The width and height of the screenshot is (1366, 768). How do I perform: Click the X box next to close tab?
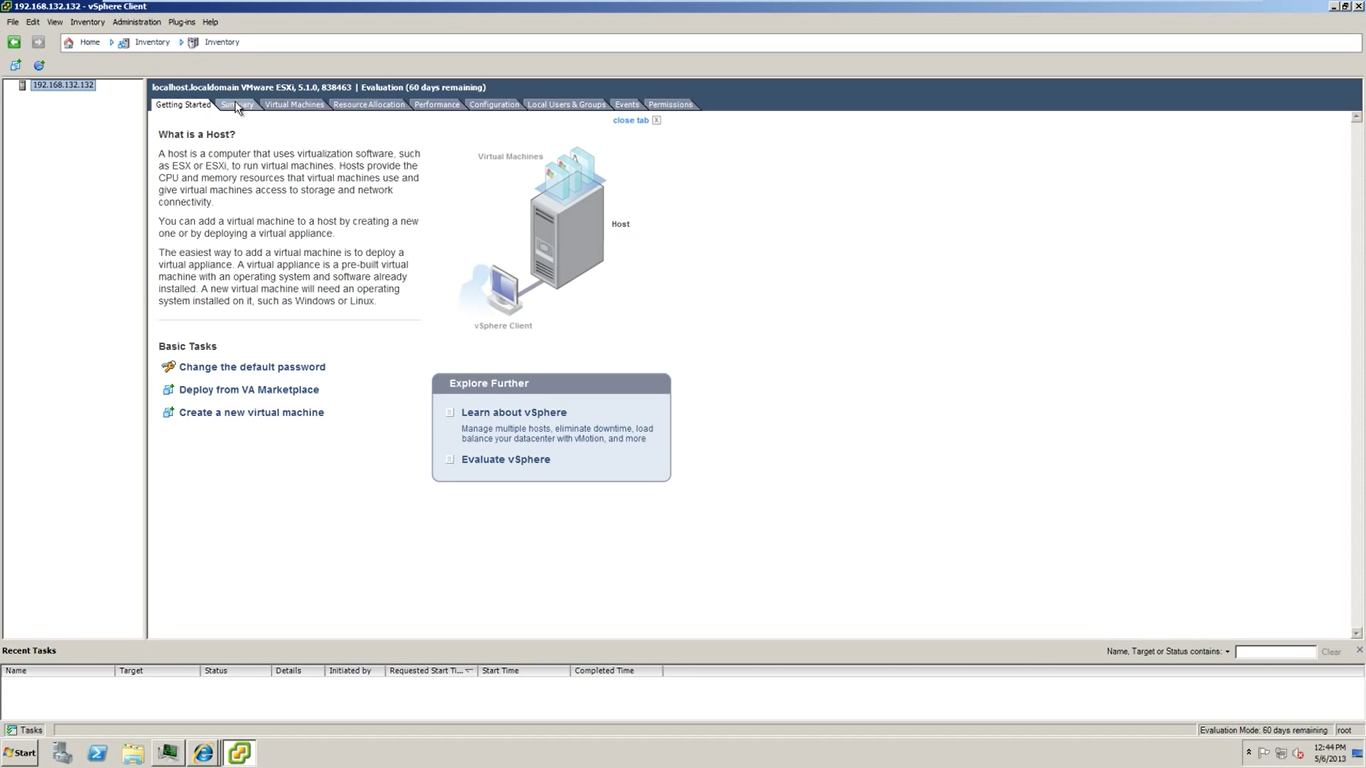[656, 120]
